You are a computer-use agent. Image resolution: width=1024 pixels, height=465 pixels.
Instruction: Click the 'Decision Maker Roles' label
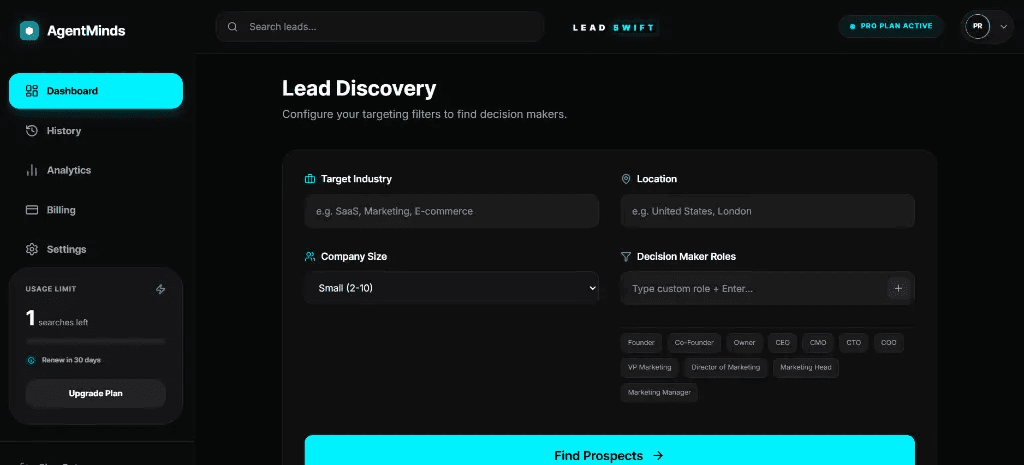686,257
